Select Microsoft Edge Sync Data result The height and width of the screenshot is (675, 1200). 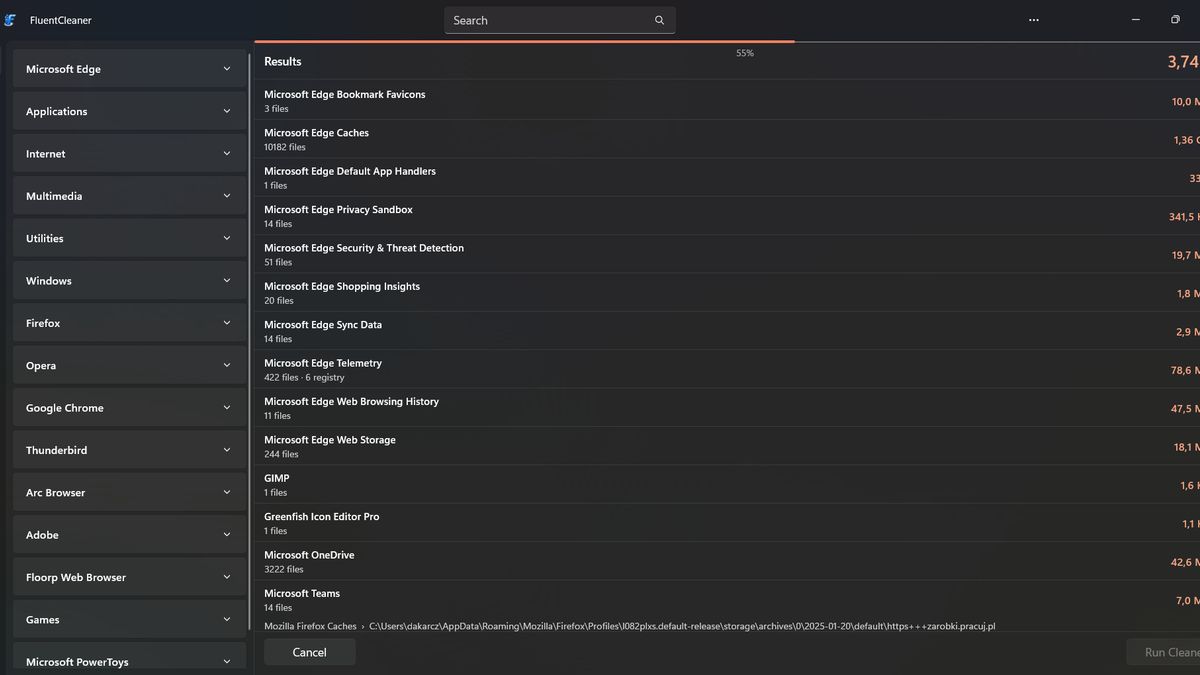coord(727,331)
